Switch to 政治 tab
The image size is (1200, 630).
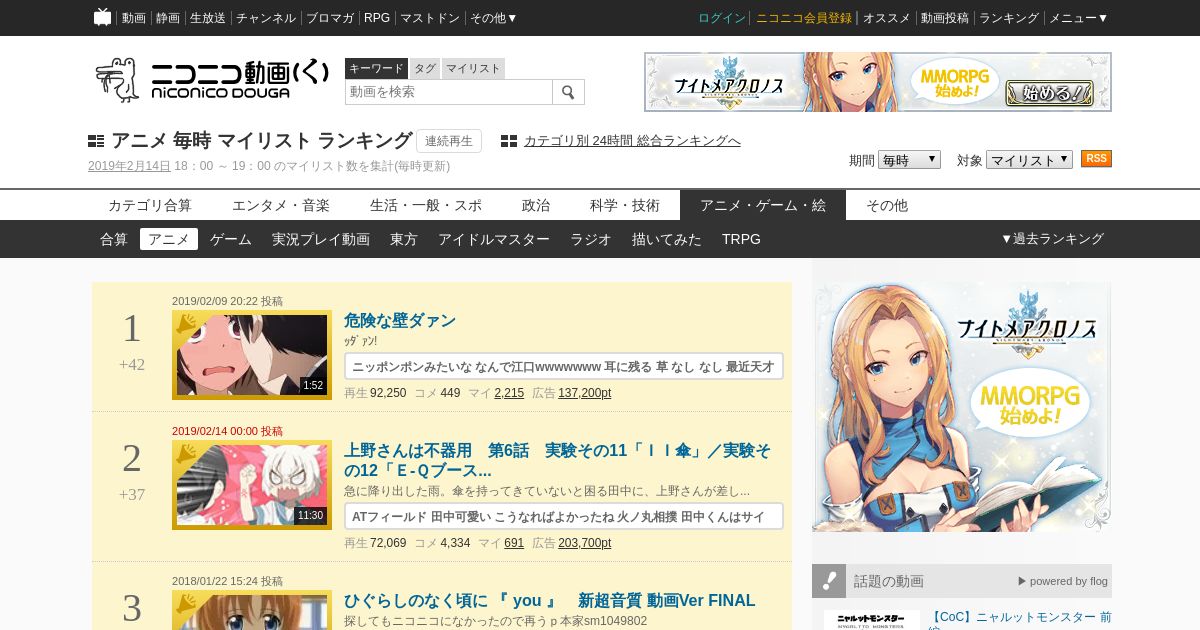tap(536, 205)
